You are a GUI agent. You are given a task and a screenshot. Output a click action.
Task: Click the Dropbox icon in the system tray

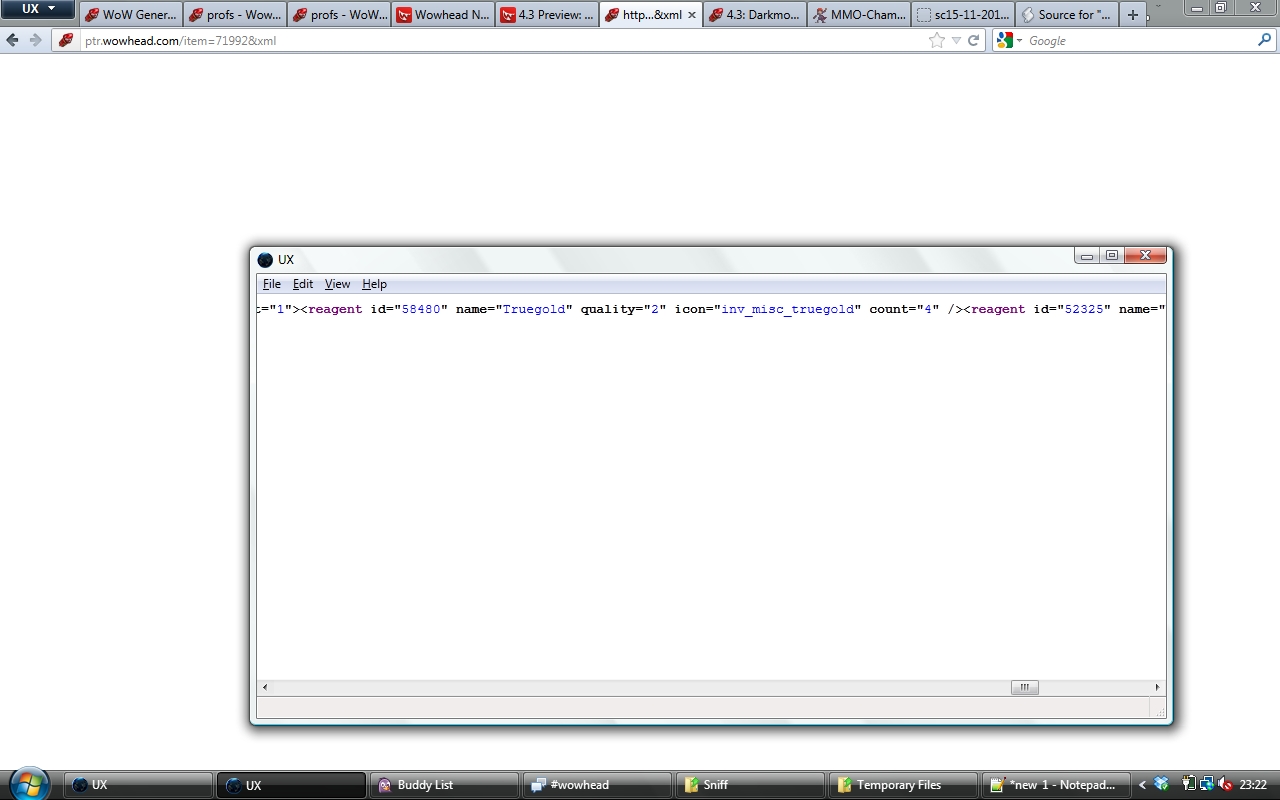[1161, 785]
